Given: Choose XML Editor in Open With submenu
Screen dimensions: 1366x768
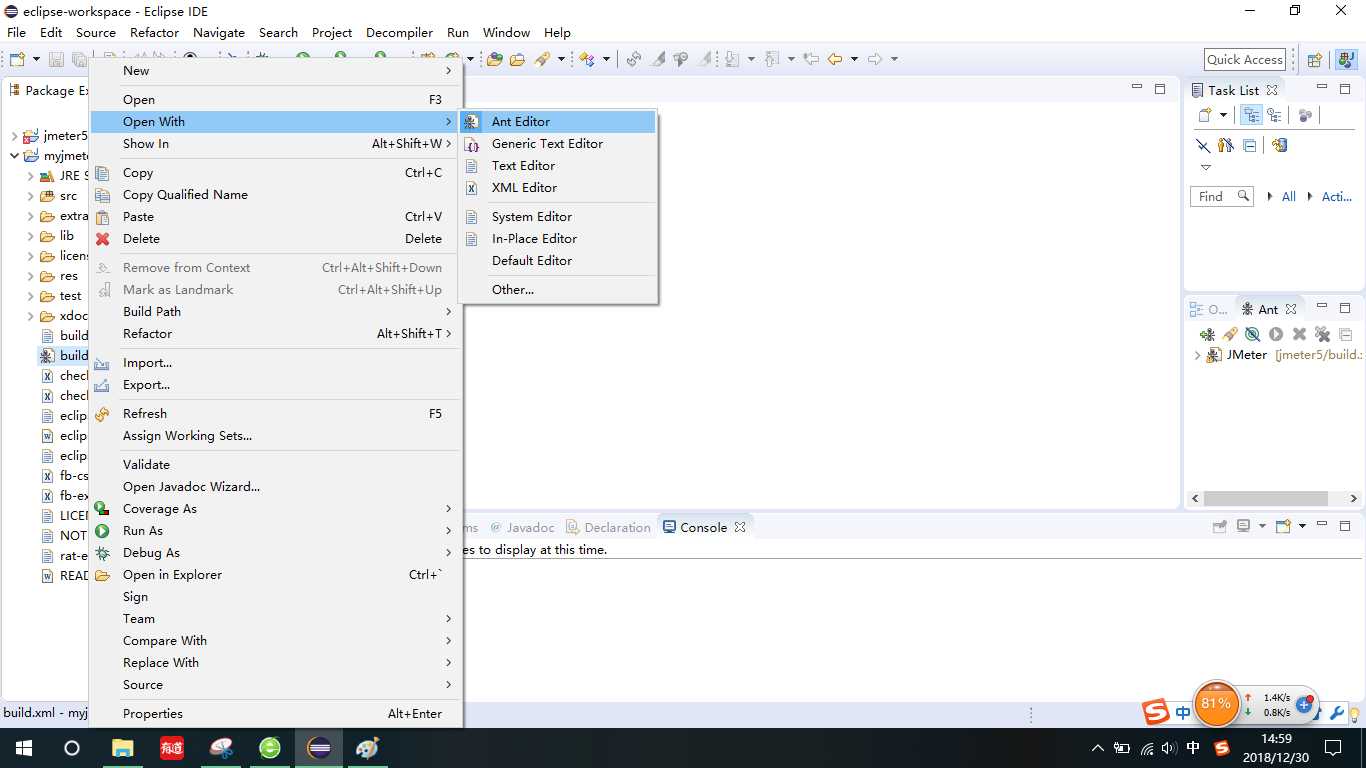Looking at the screenshot, I should pos(557,187).
